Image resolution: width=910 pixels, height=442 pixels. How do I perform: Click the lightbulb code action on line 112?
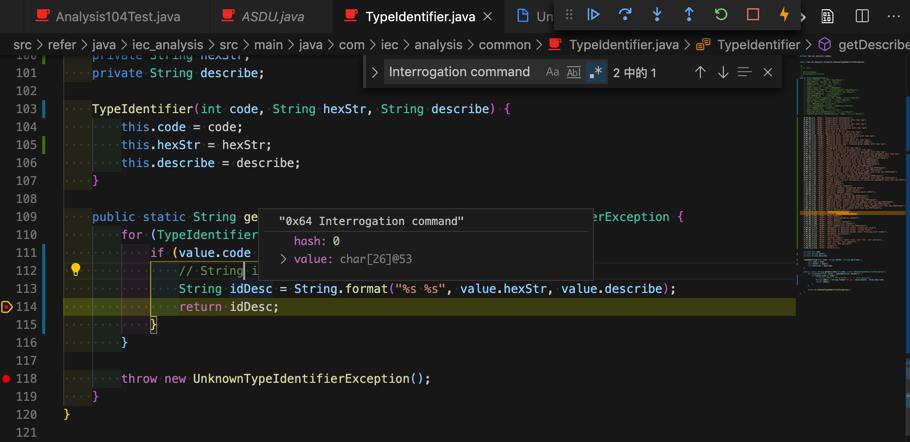pyautogui.click(x=75, y=270)
